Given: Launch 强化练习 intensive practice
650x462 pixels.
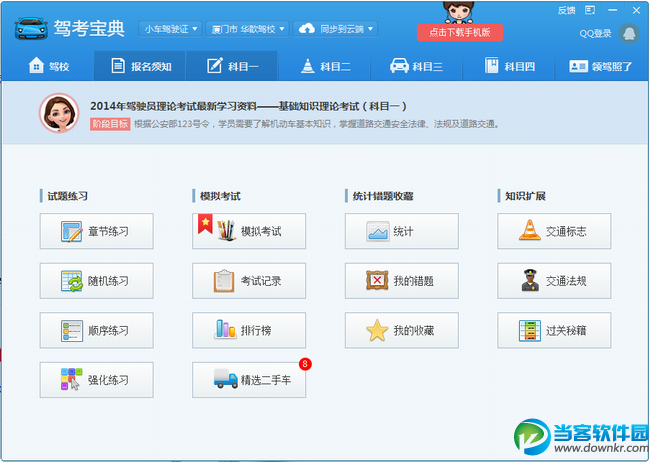Looking at the screenshot, I should 97,380.
